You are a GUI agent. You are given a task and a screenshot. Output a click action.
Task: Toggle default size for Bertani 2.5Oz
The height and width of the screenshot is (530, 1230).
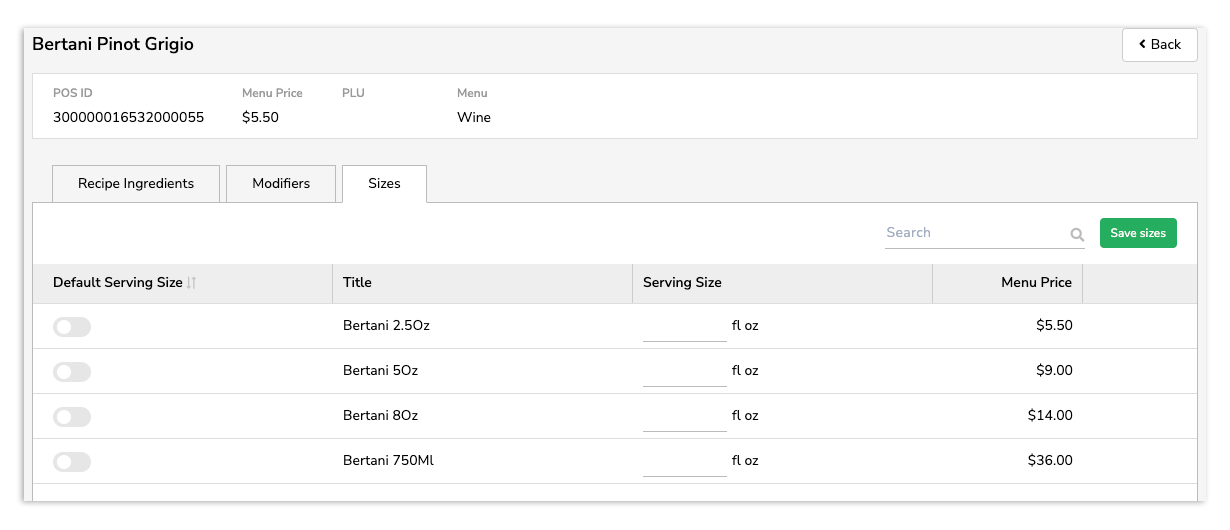point(72,327)
